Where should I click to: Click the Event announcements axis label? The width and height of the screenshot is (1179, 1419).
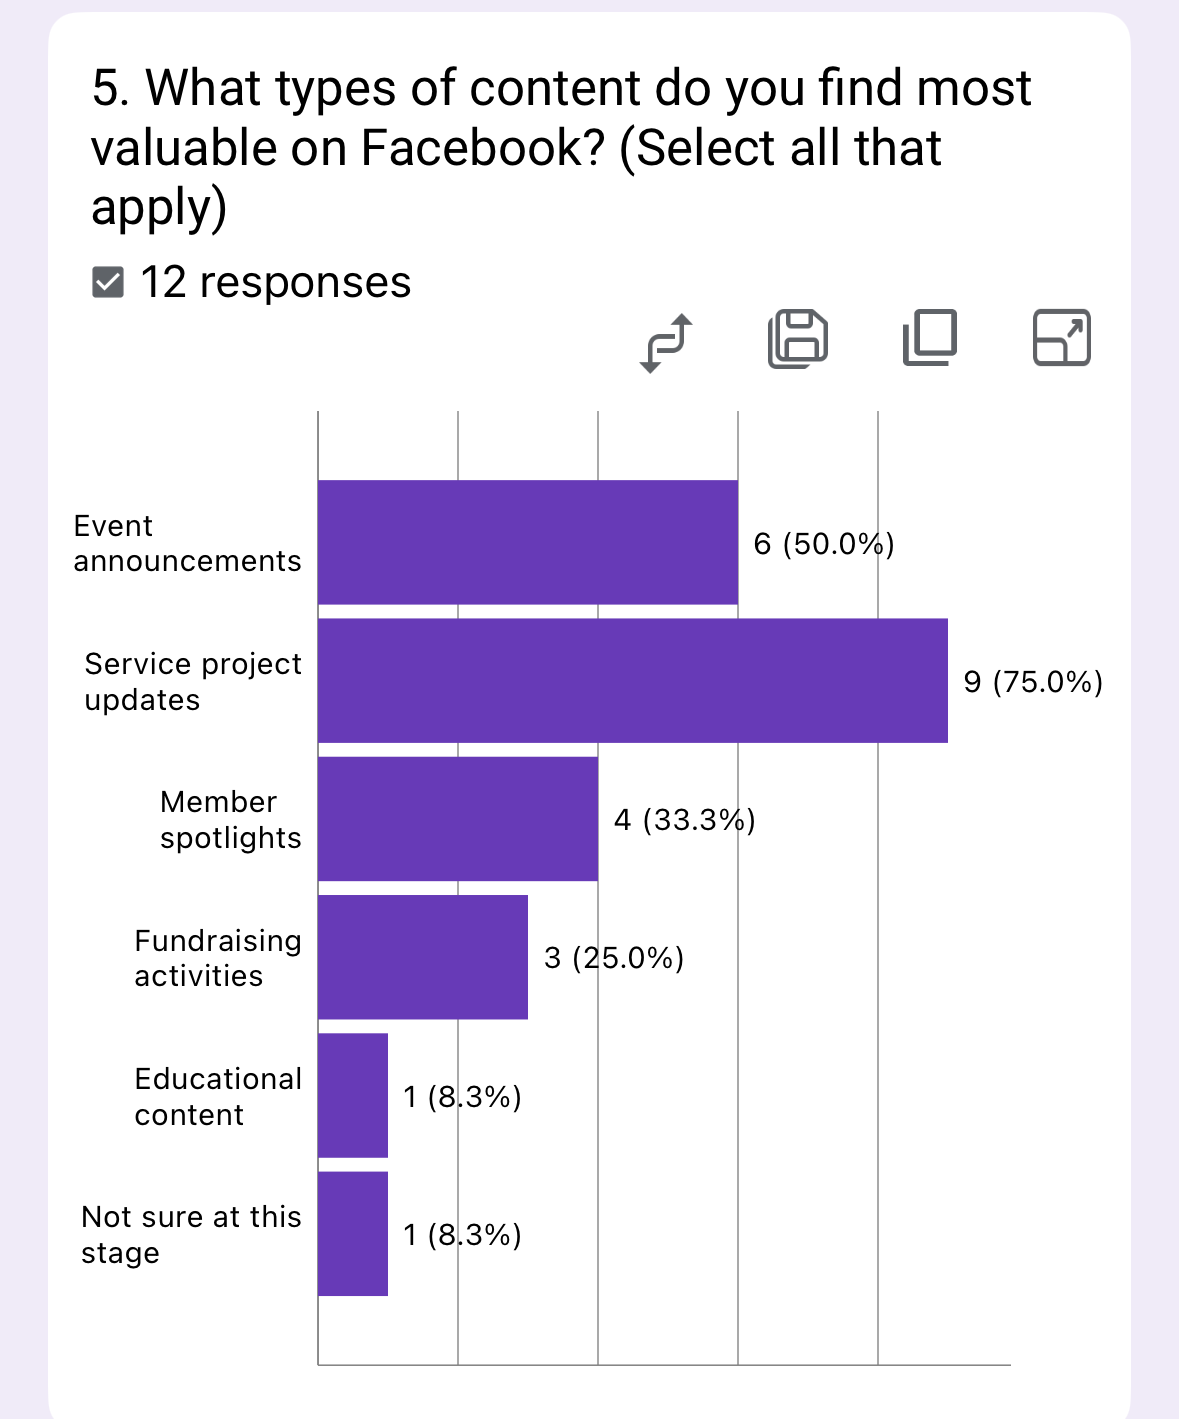(187, 543)
